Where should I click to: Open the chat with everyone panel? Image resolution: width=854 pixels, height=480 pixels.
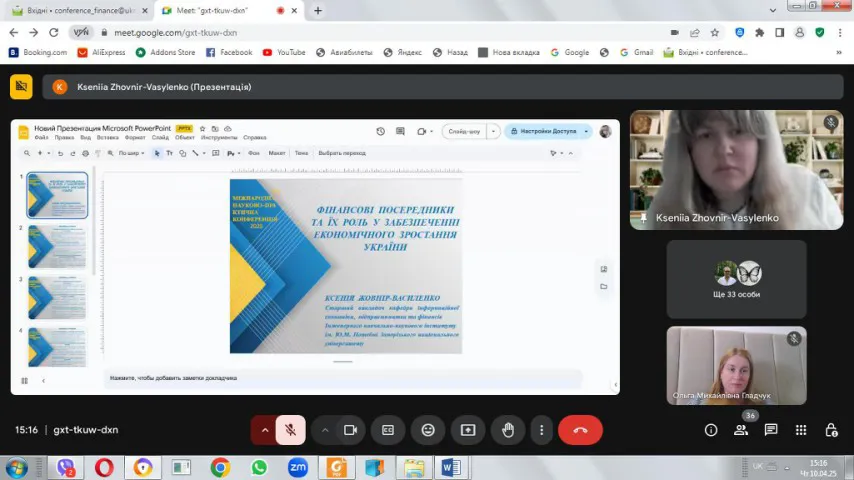click(771, 430)
